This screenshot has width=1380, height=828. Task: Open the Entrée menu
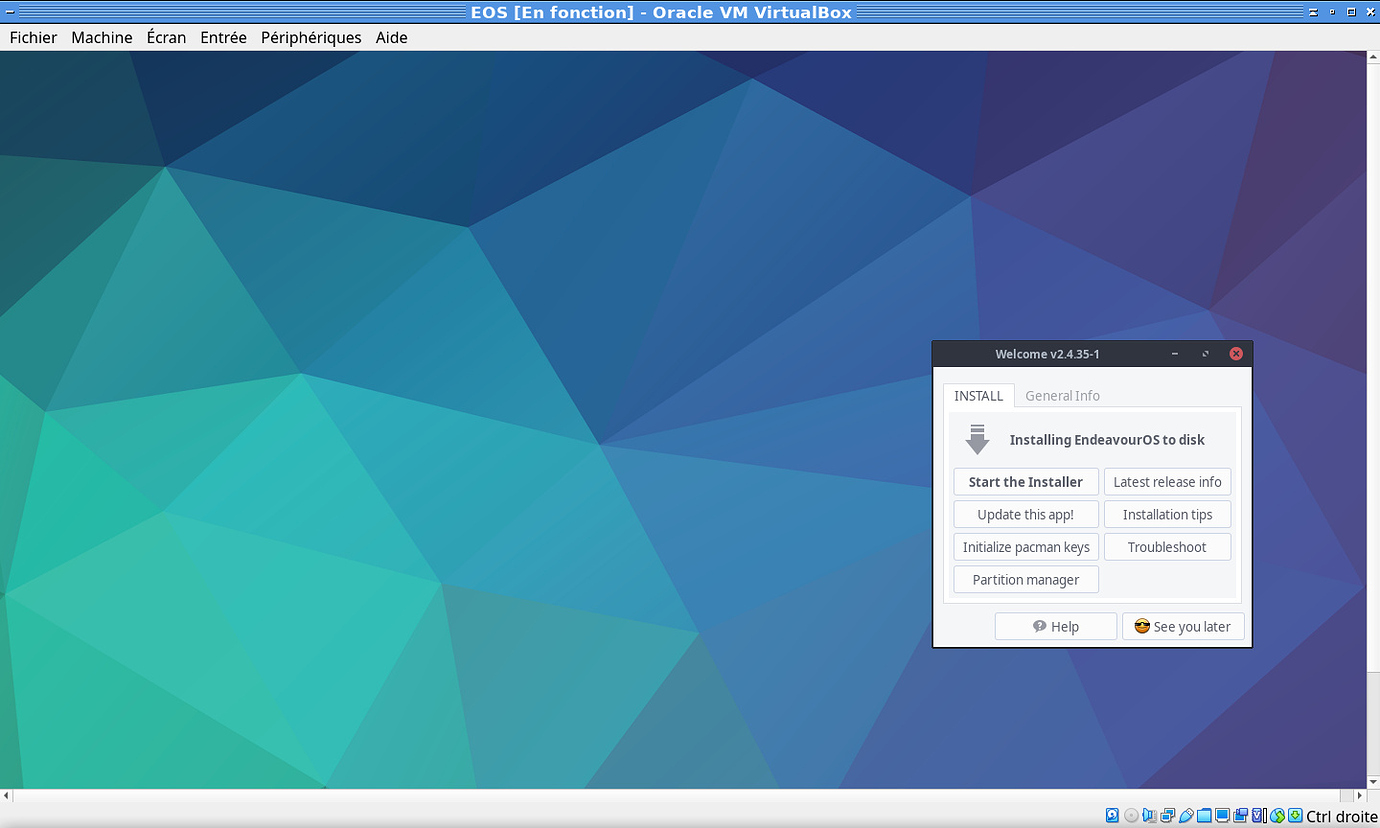223,37
